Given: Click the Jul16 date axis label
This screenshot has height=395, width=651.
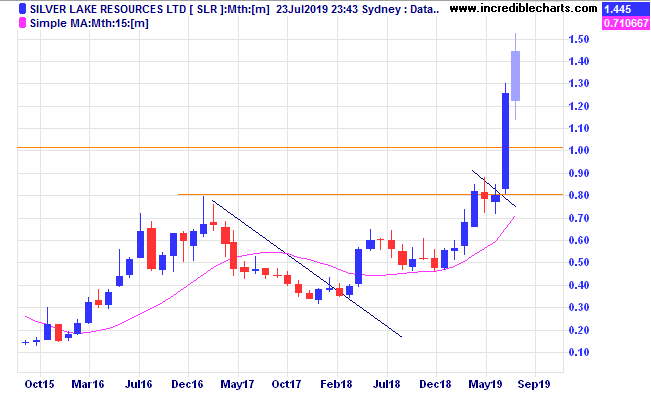Looking at the screenshot, I should [138, 384].
